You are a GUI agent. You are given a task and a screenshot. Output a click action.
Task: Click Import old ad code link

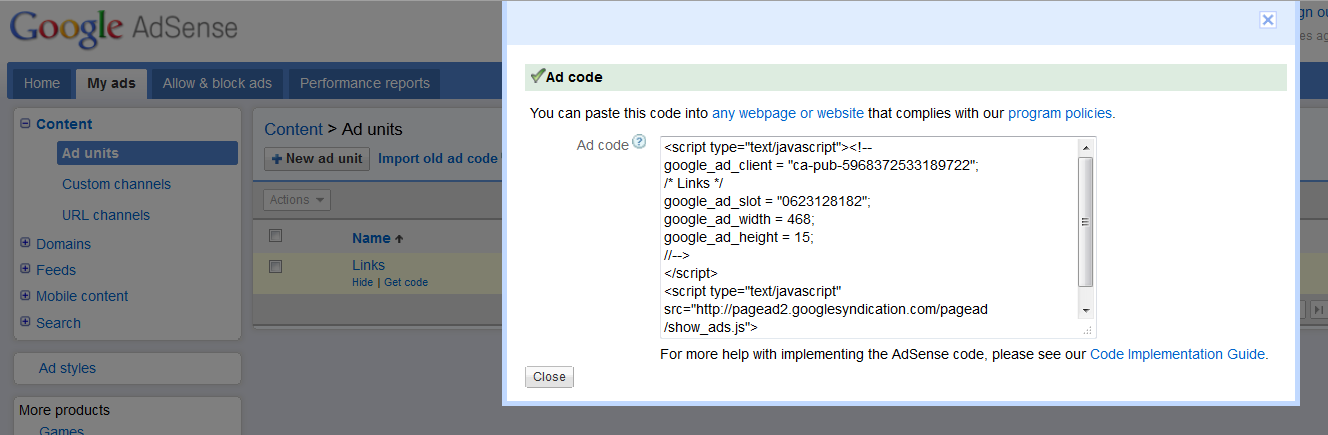pos(438,158)
